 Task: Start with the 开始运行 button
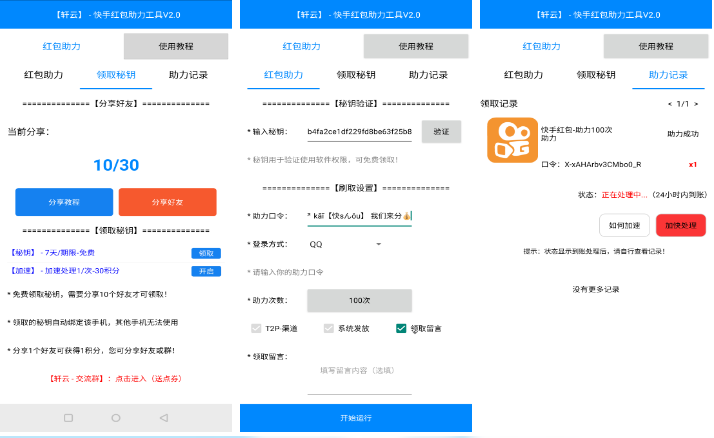356,418
